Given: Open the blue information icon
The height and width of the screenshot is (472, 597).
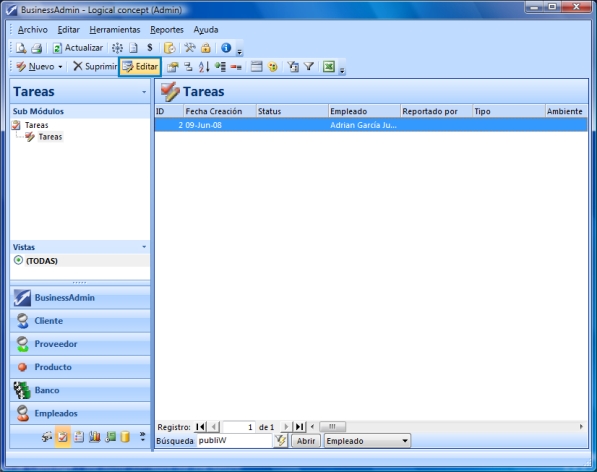Looking at the screenshot, I should tap(226, 48).
